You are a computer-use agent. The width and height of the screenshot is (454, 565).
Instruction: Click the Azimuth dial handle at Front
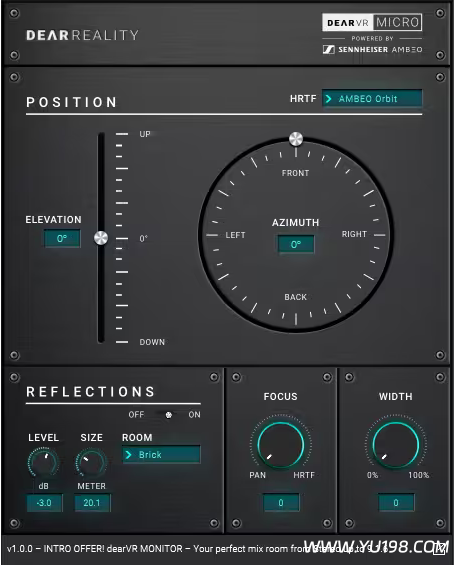click(x=296, y=139)
